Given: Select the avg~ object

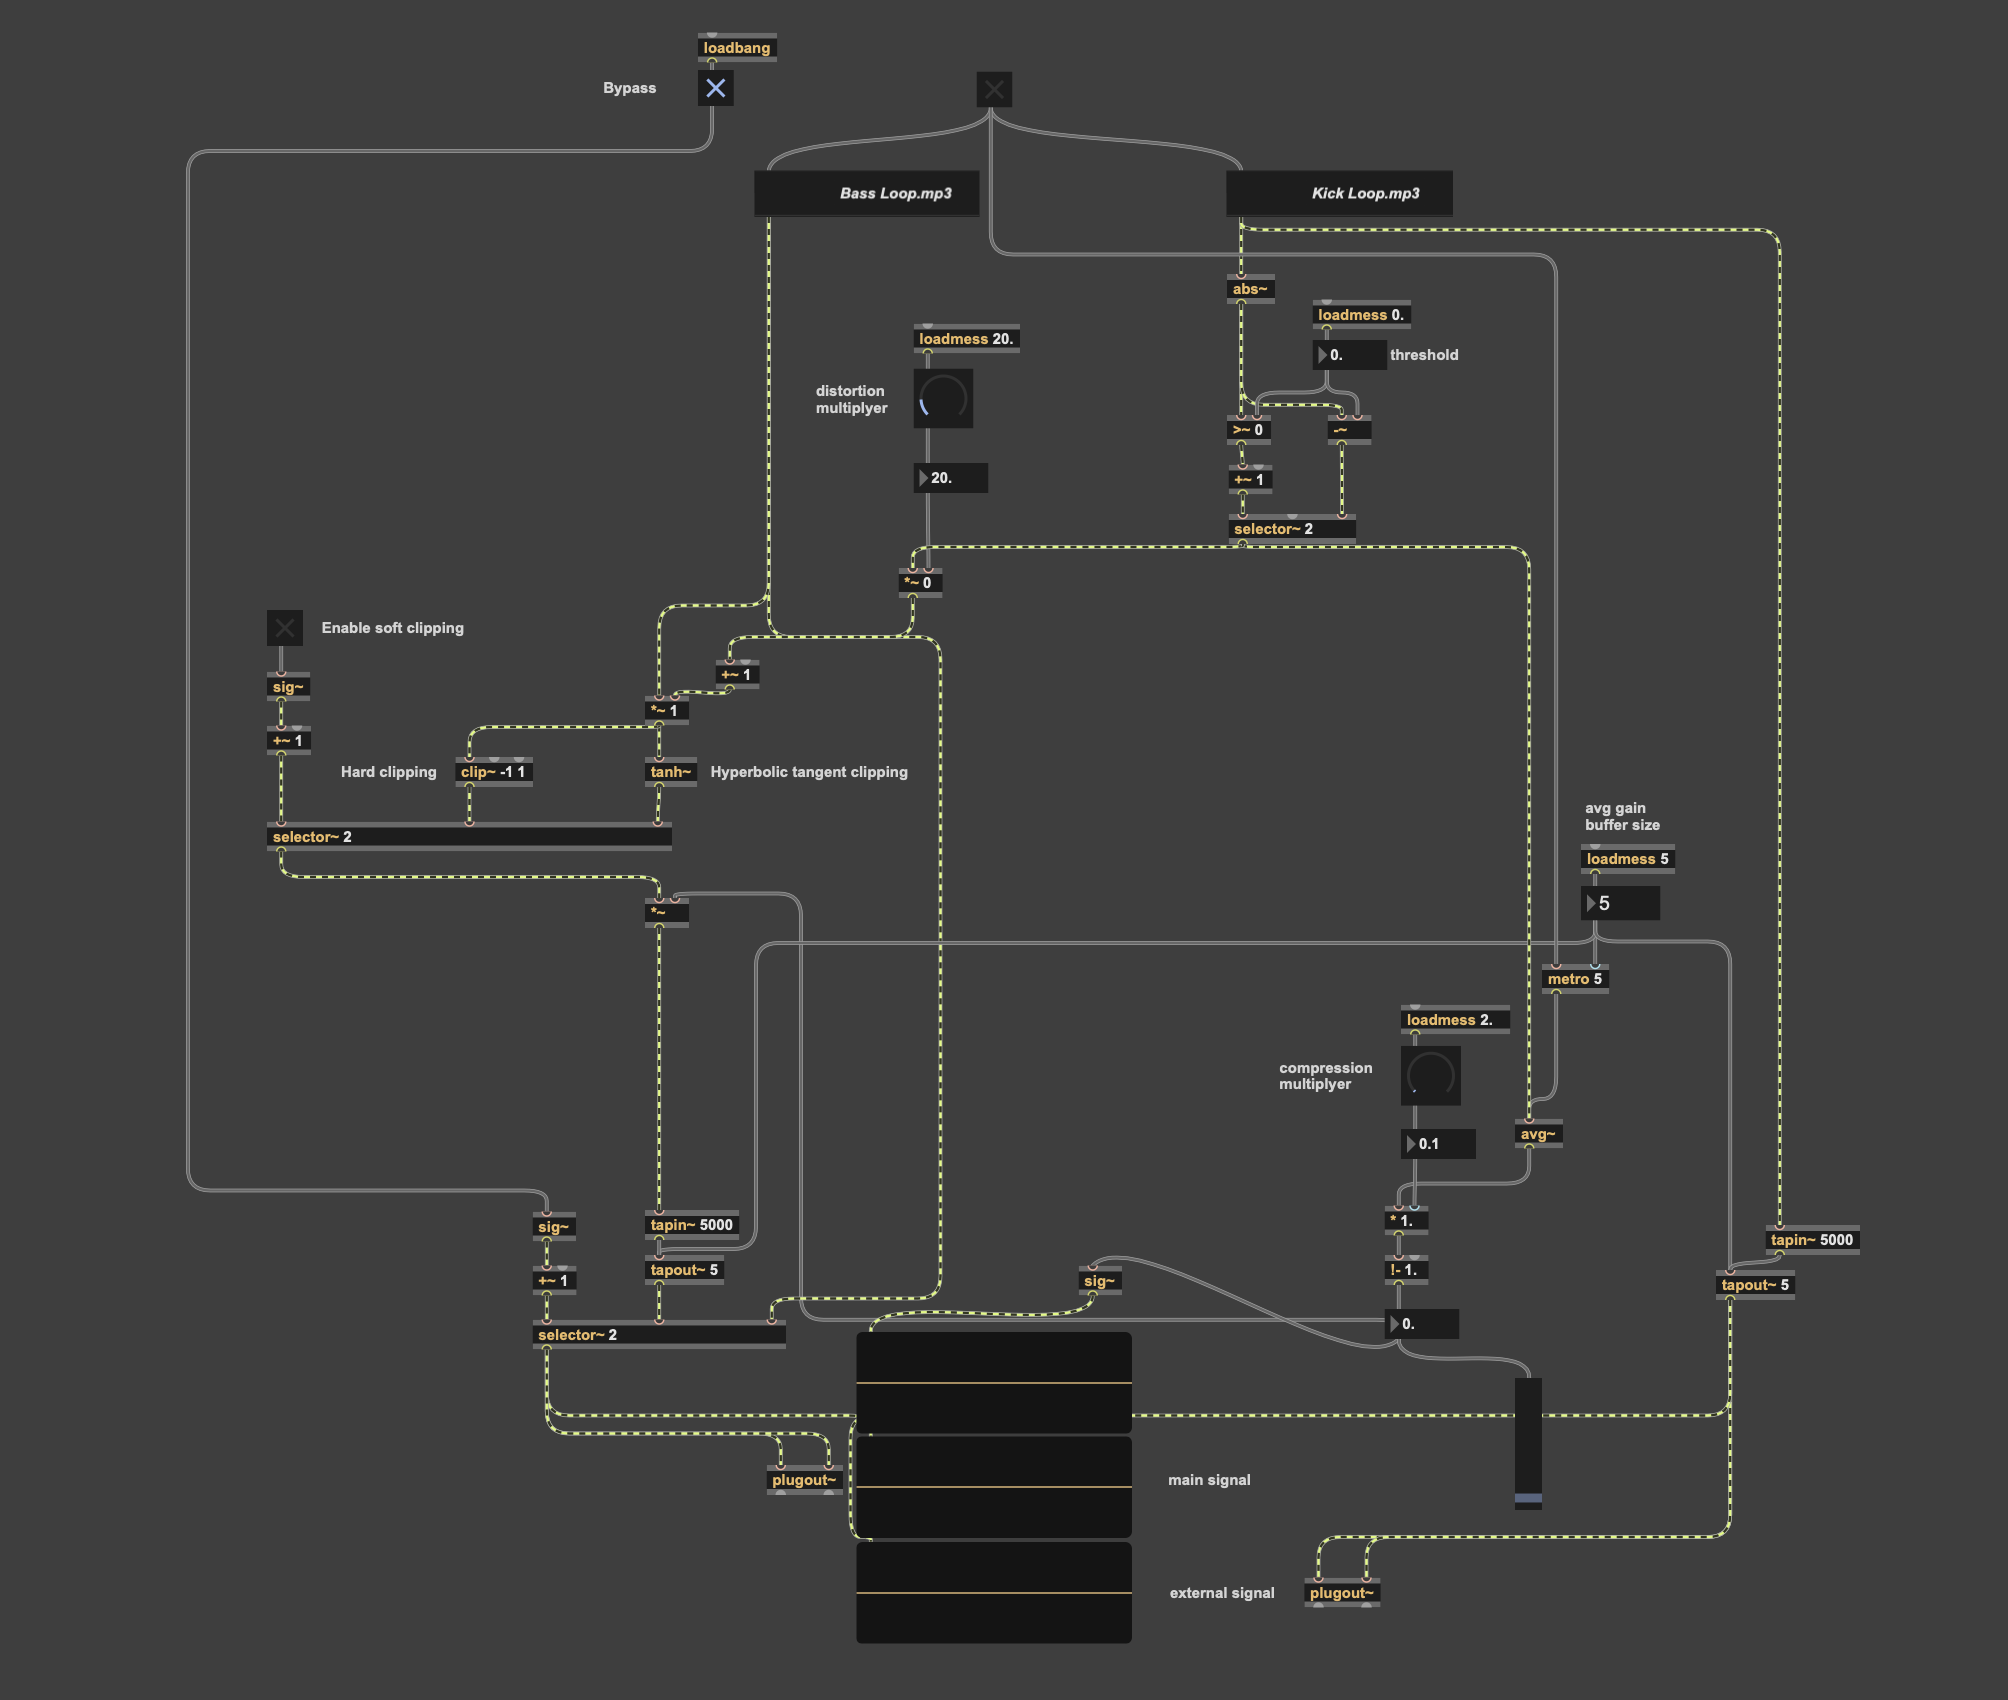Looking at the screenshot, I should [1538, 1134].
